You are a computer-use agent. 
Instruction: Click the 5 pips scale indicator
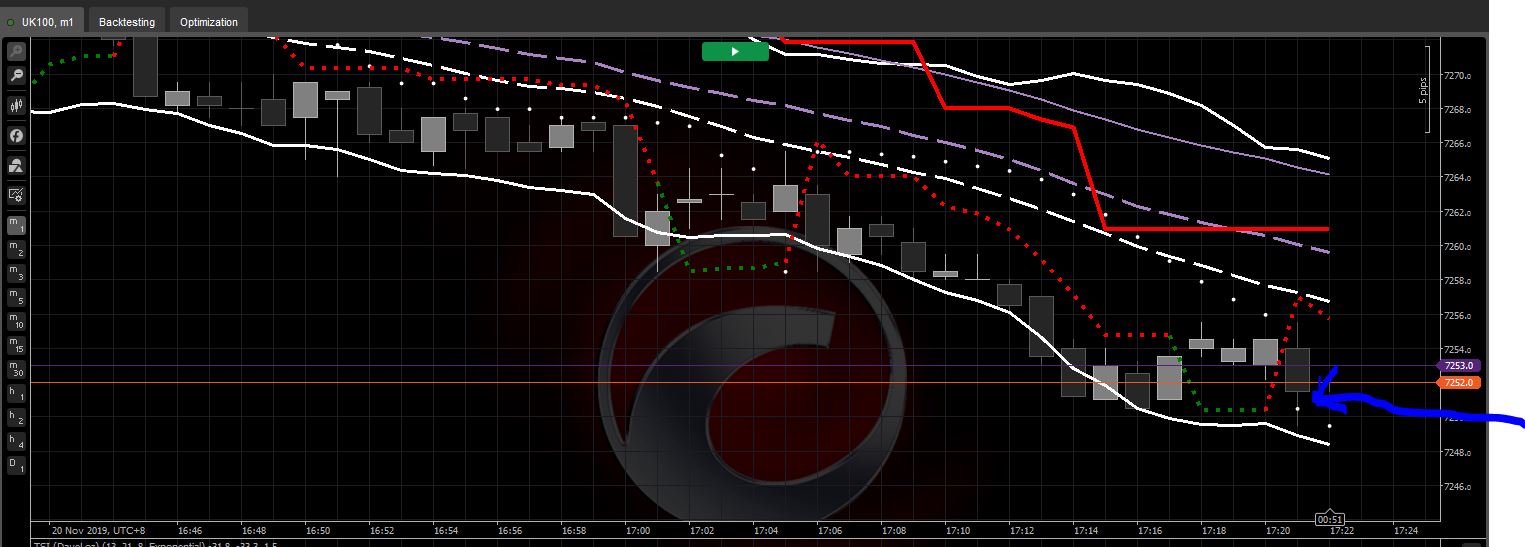coord(1423,89)
